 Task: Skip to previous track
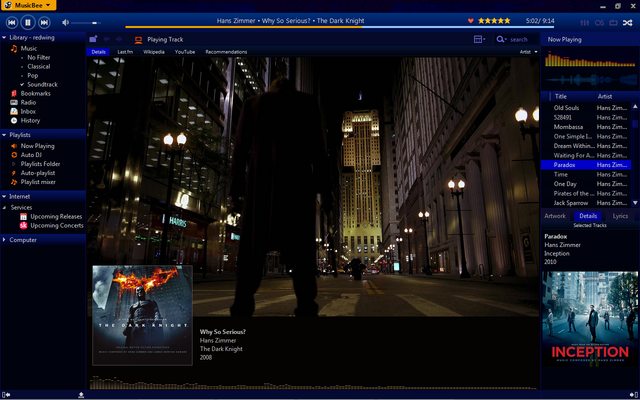[x=11, y=22]
